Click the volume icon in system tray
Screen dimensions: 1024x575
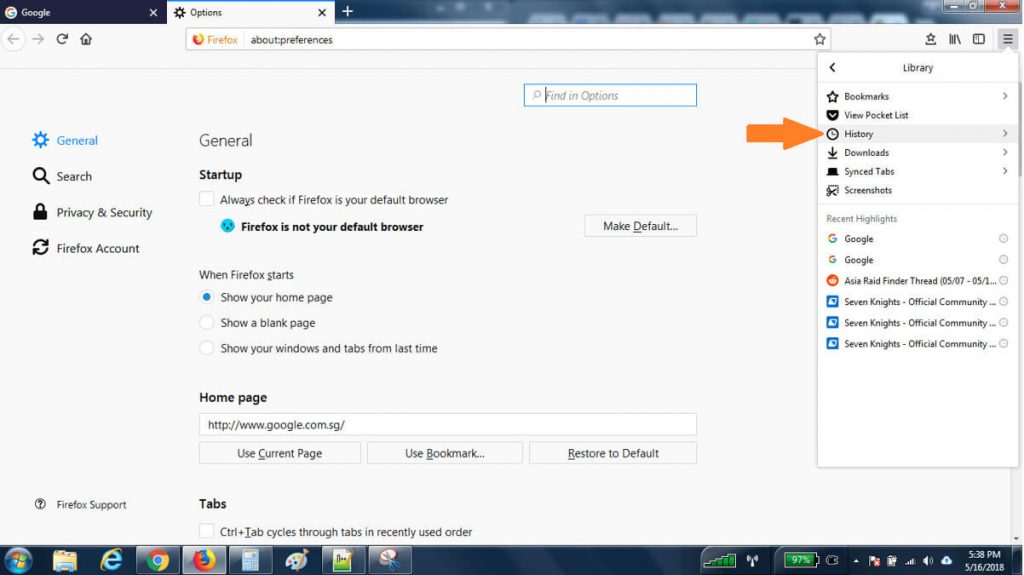[928, 561]
